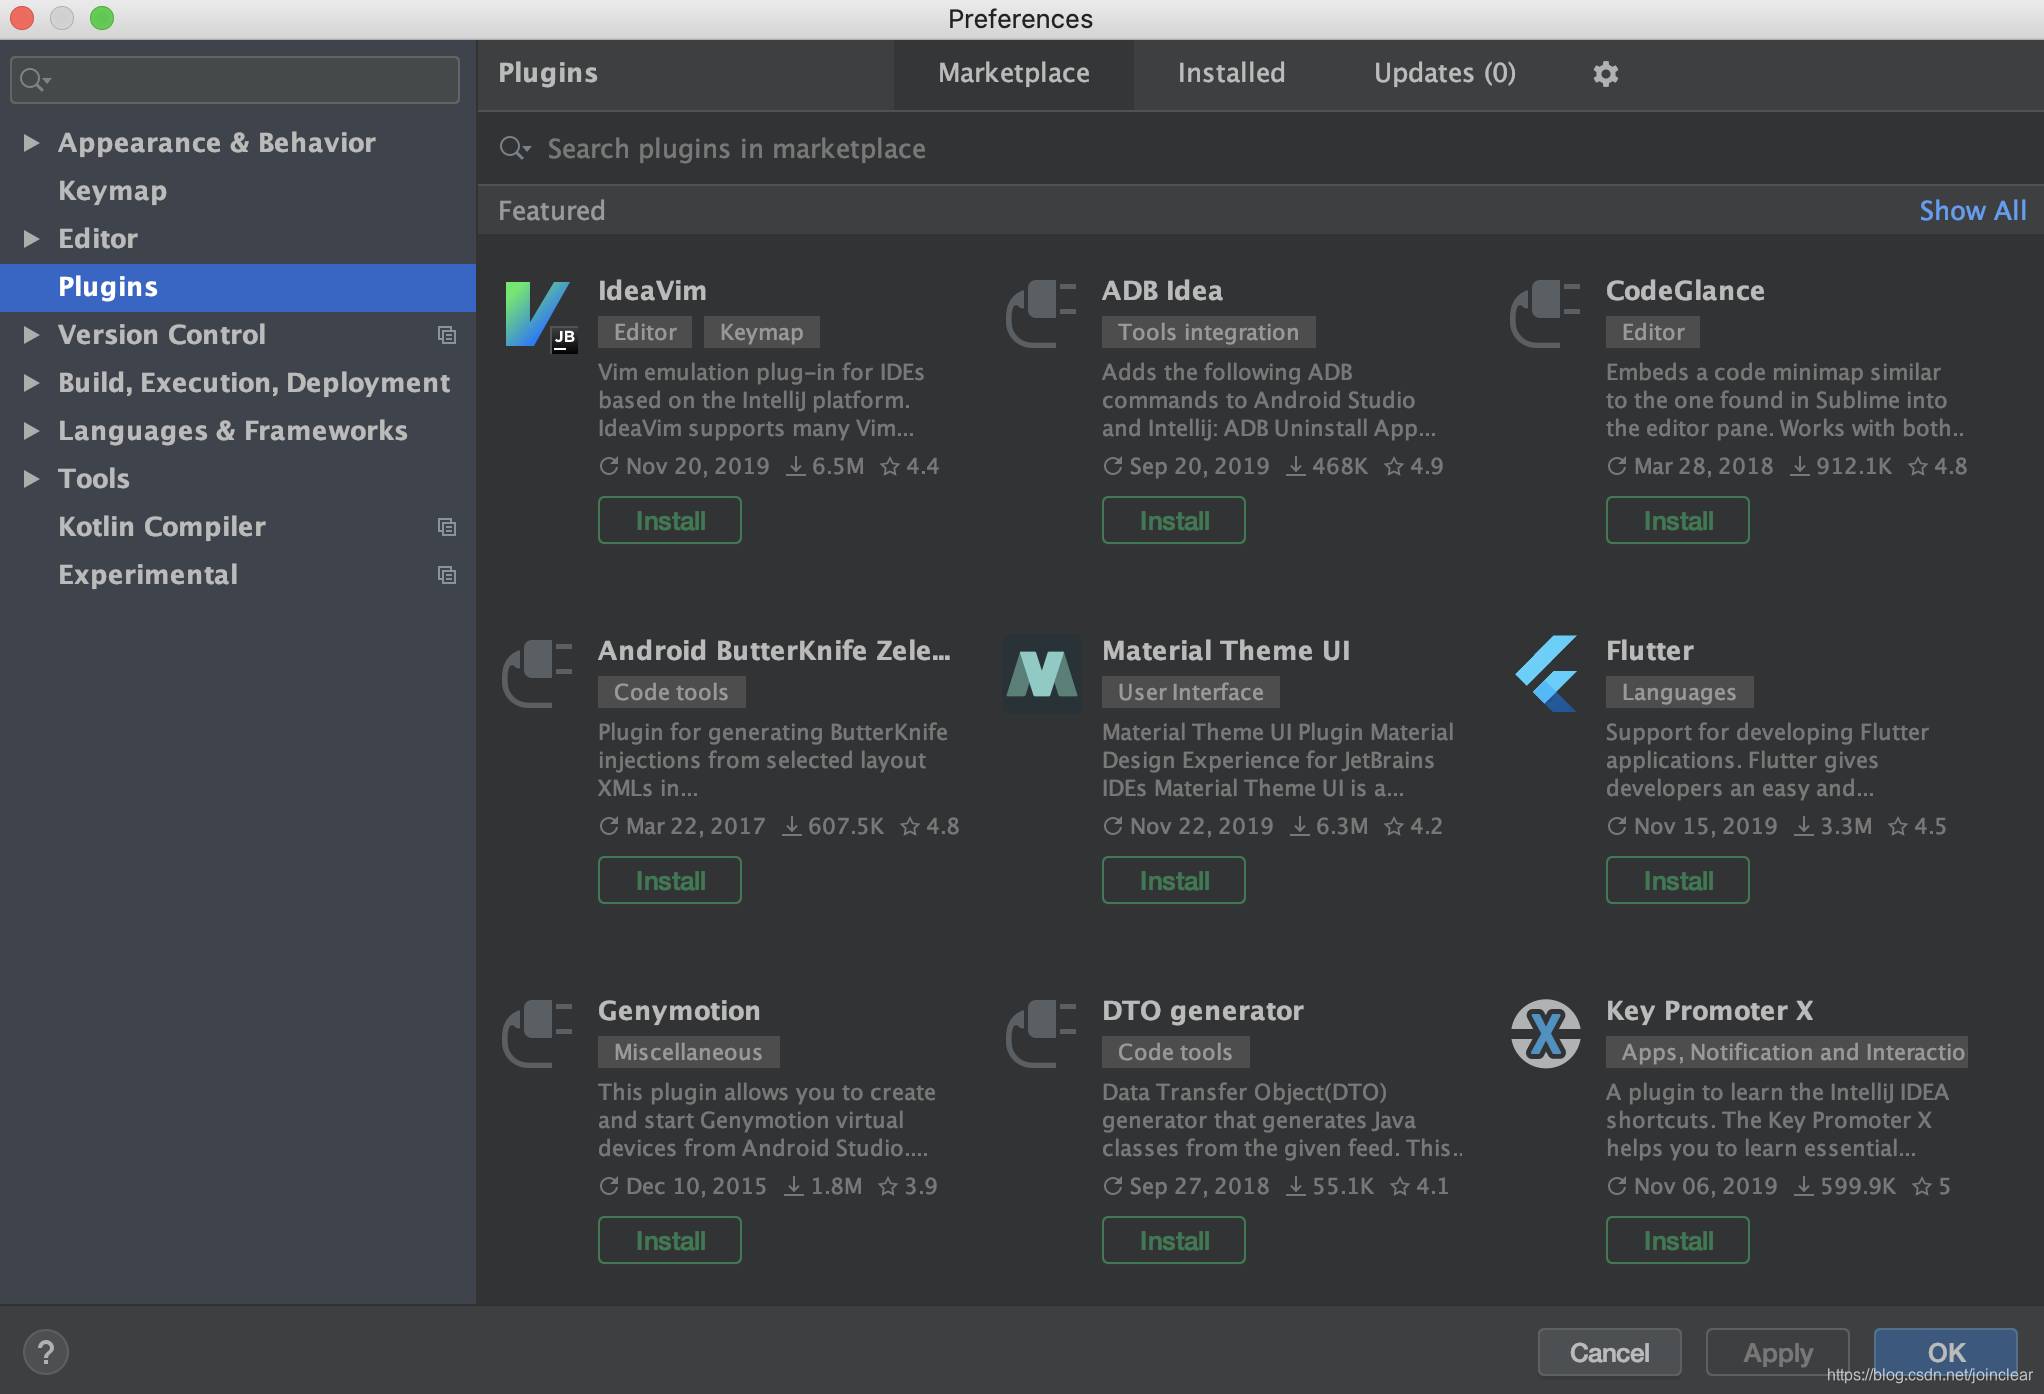Screen dimensions: 2044x1394
Task: Switch to the Updates (0) tab
Action: 1444,74
